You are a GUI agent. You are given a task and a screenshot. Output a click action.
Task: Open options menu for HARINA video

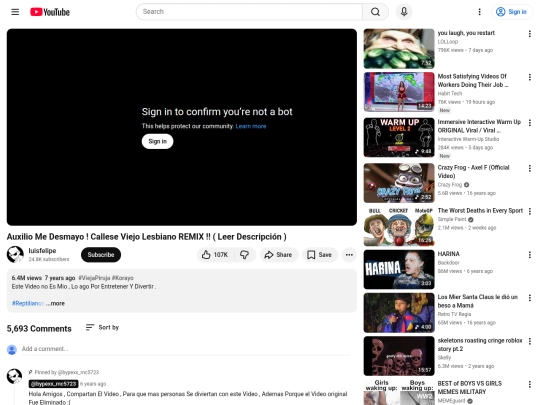tap(530, 255)
